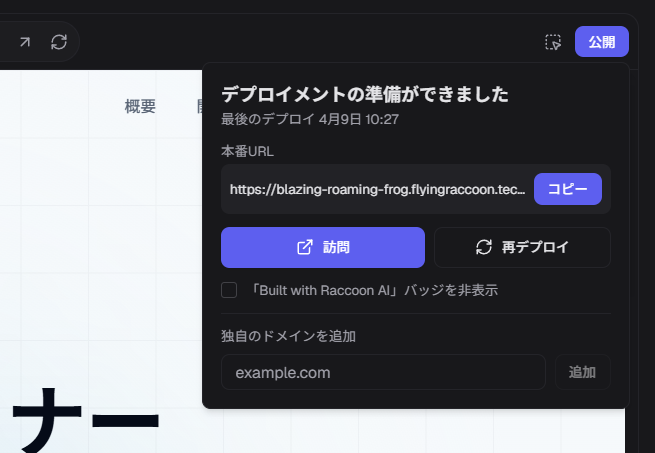
Task: Activate the dashed element selector icon
Action: (553, 42)
